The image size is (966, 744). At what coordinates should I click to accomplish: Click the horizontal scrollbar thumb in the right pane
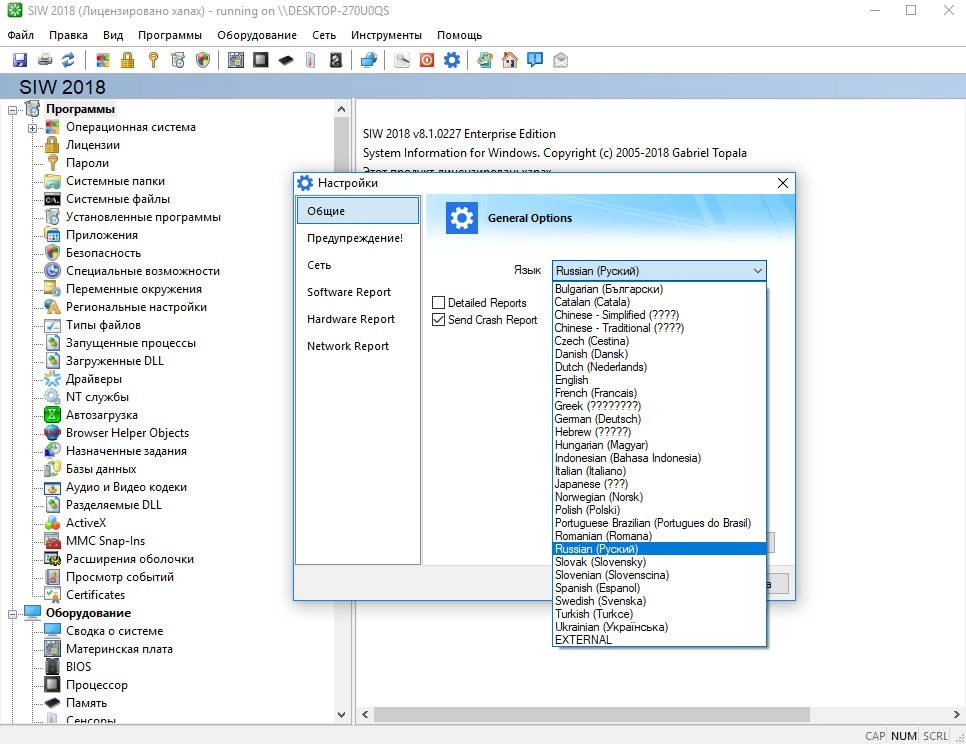click(591, 714)
